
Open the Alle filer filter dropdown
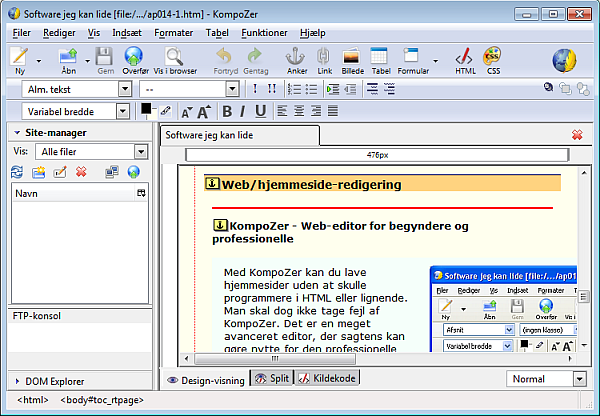point(91,152)
